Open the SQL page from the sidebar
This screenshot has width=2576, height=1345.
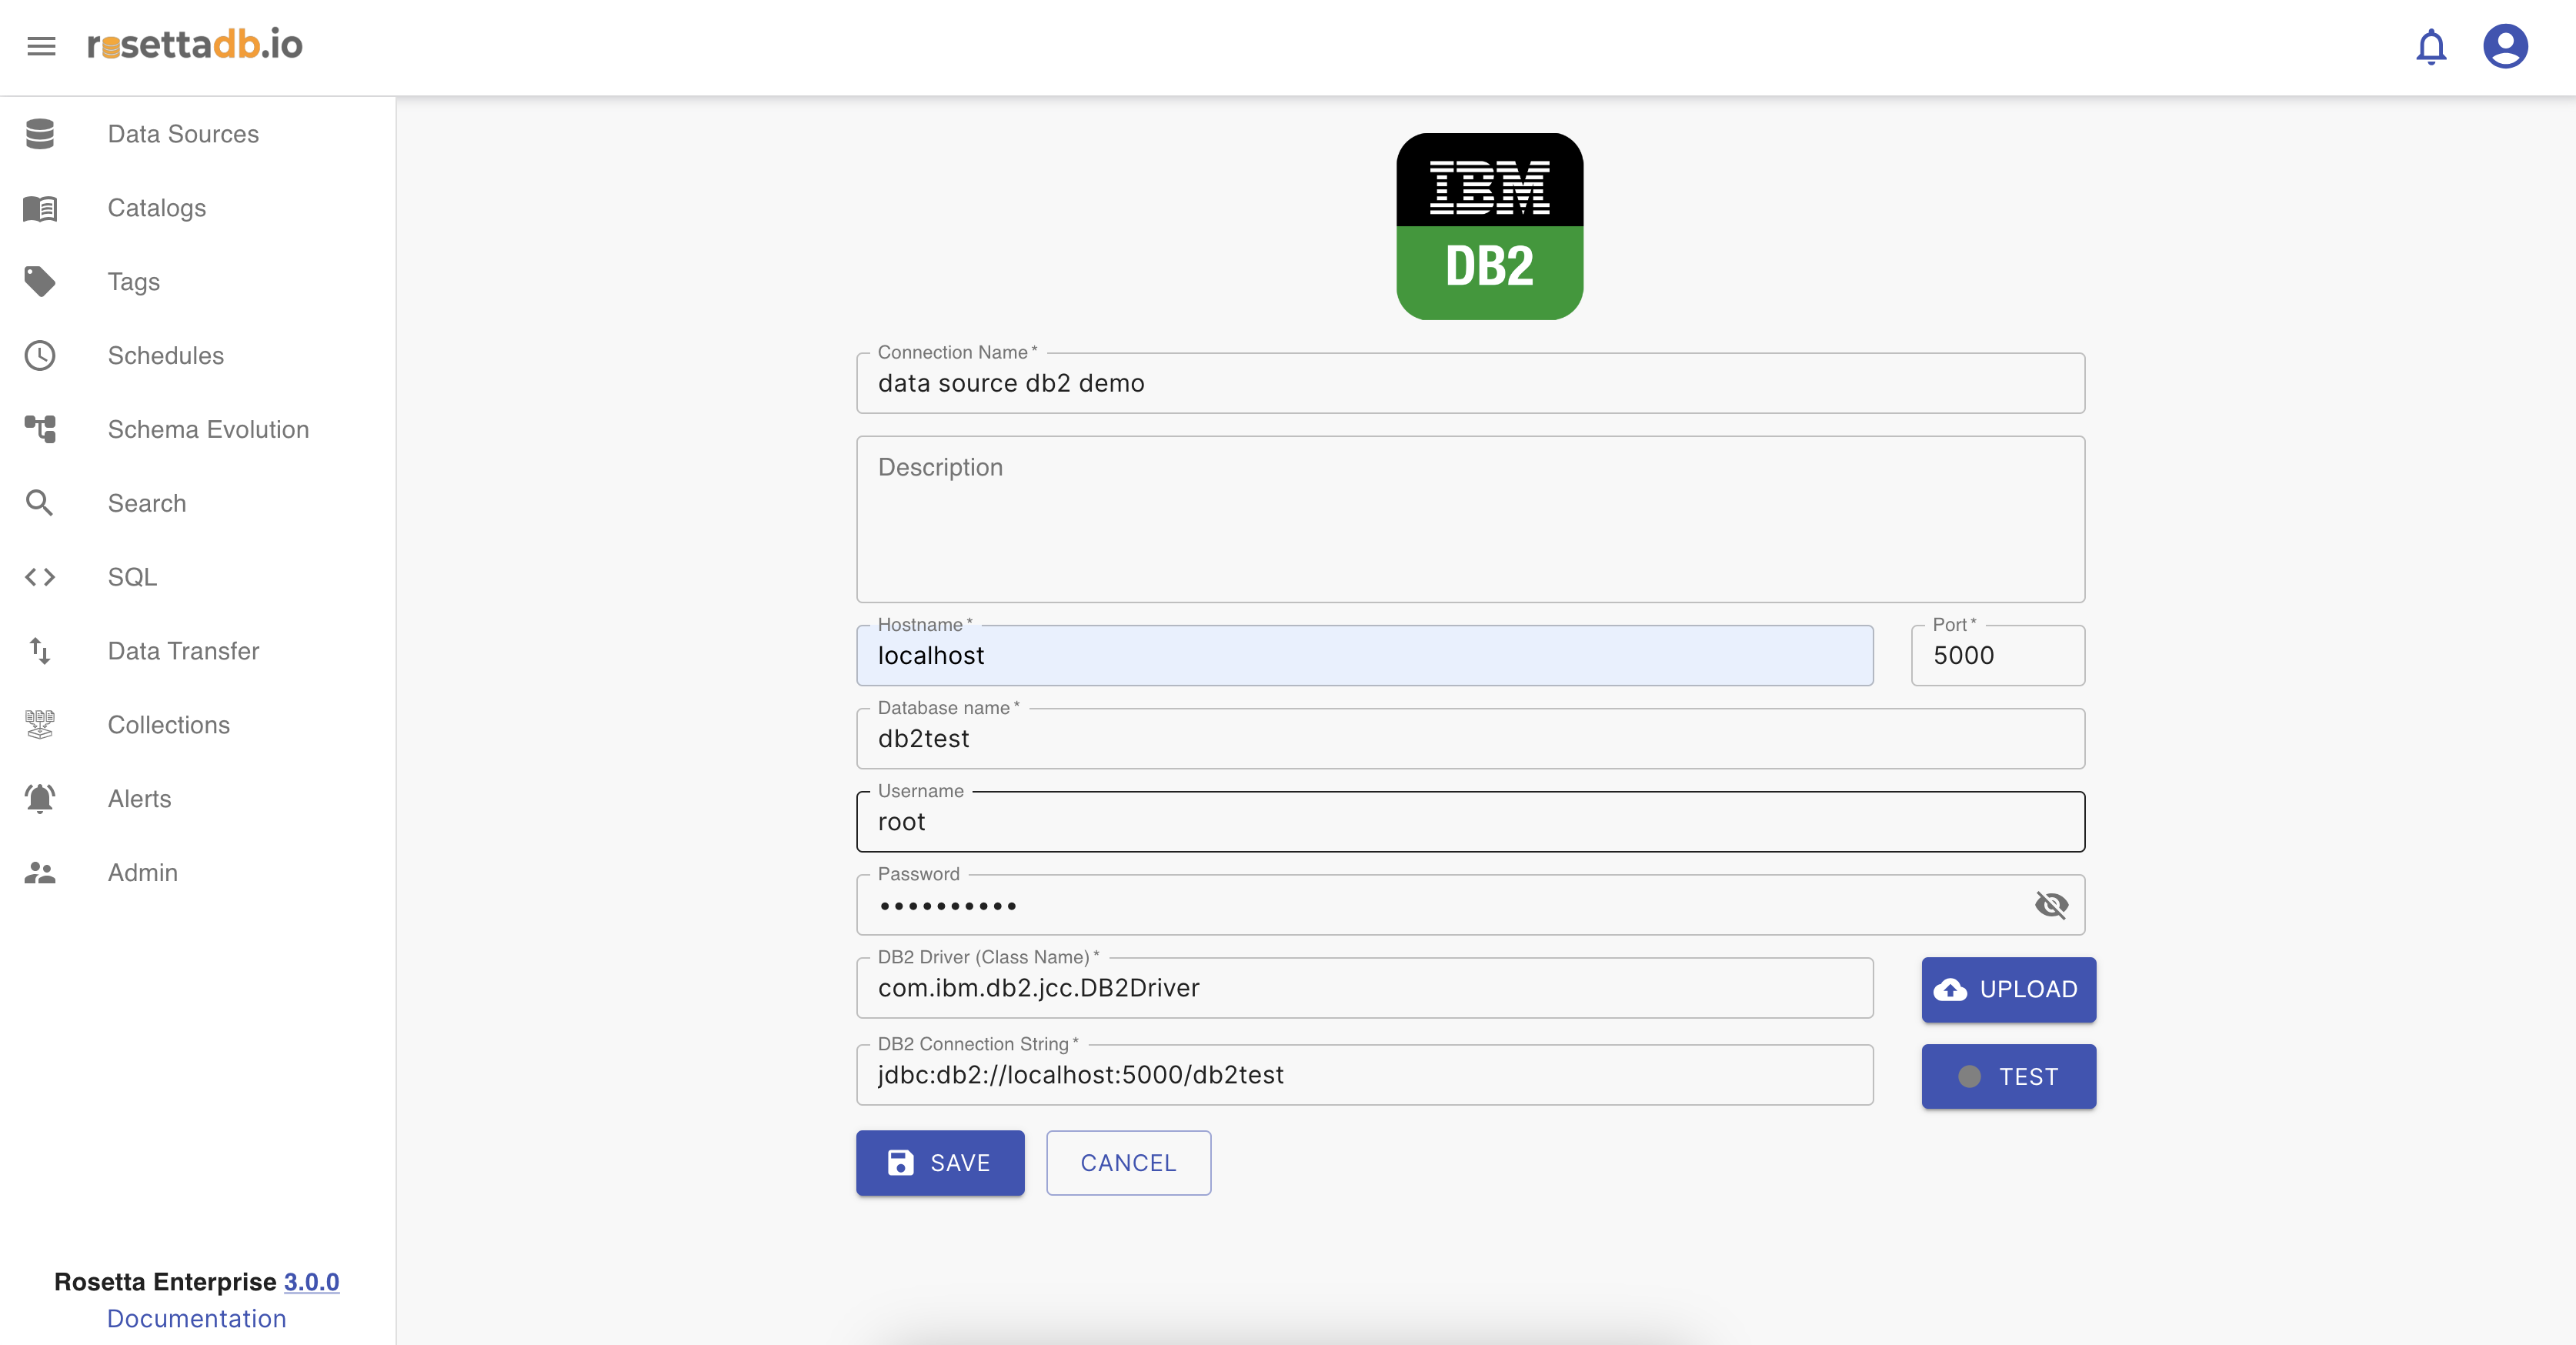132,577
